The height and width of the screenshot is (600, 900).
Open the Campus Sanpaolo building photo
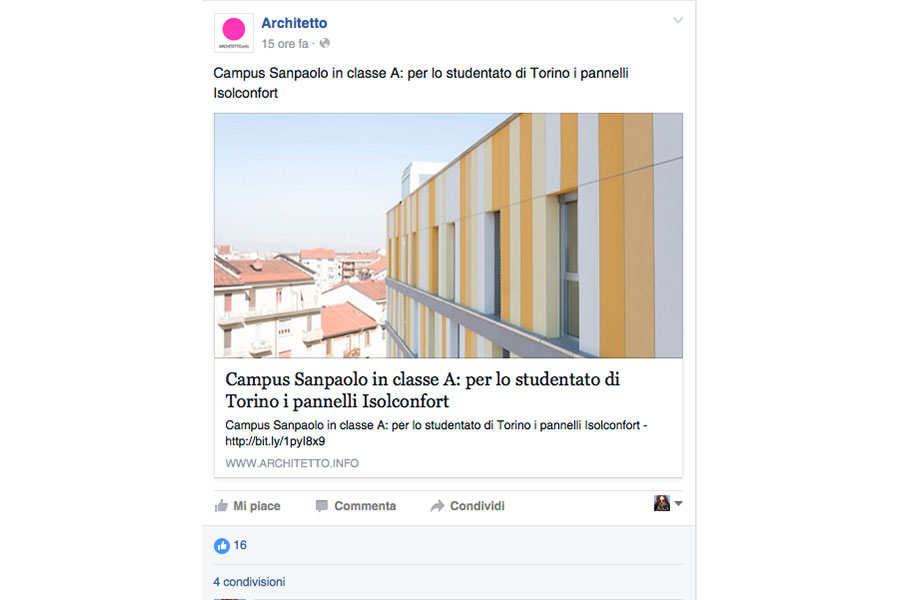click(448, 235)
